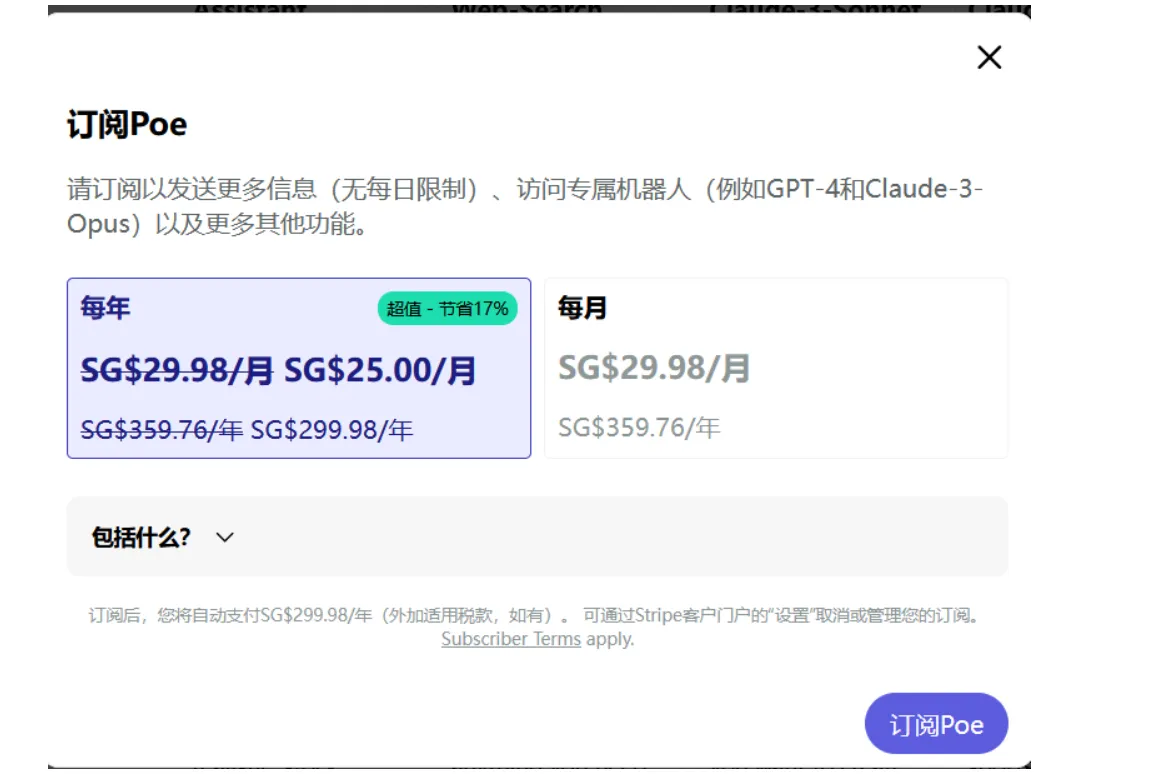The width and height of the screenshot is (1175, 774).
Task: Click the 每月 label in the plan card
Action: (582, 308)
